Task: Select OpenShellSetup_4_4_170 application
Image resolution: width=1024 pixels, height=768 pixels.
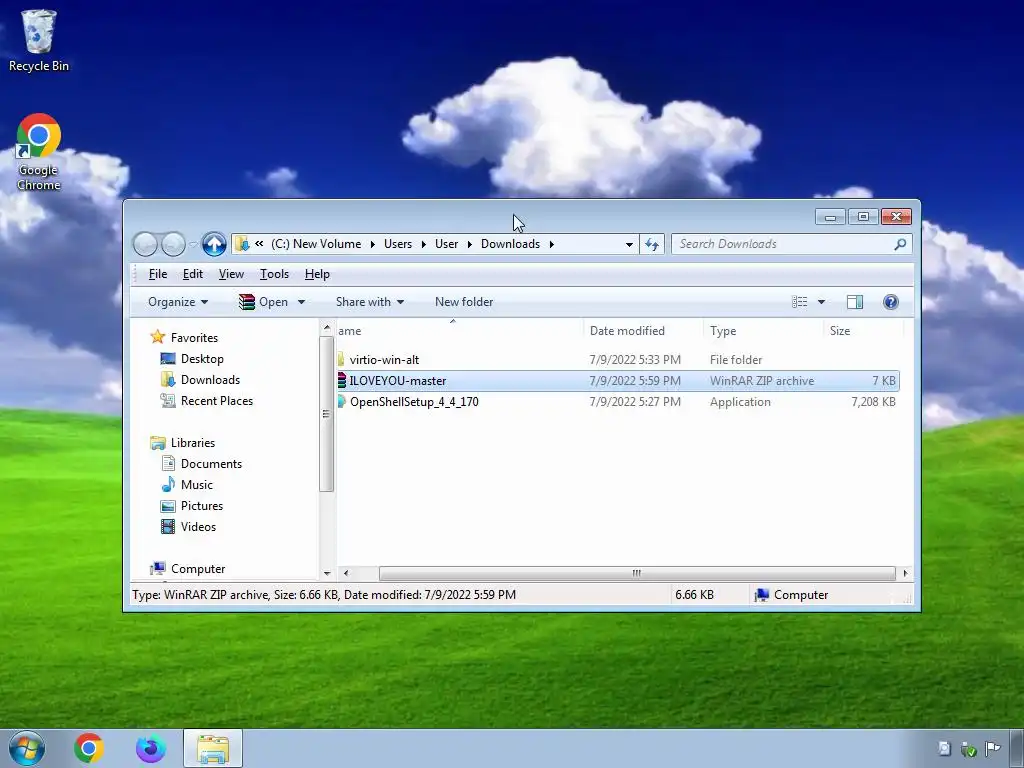Action: 414,402
